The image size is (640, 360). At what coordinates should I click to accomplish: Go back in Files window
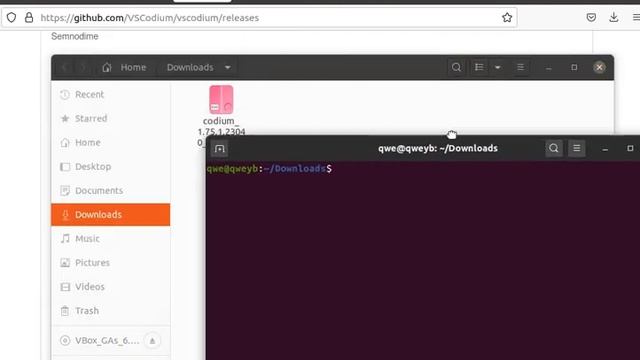[x=64, y=67]
